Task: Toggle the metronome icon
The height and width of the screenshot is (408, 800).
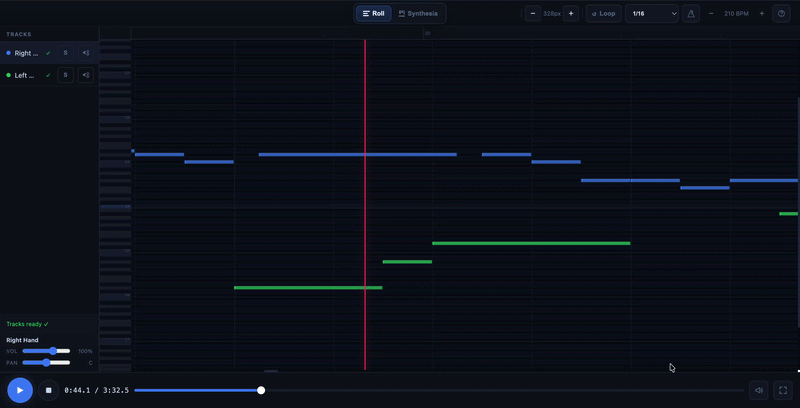Action: tap(691, 14)
